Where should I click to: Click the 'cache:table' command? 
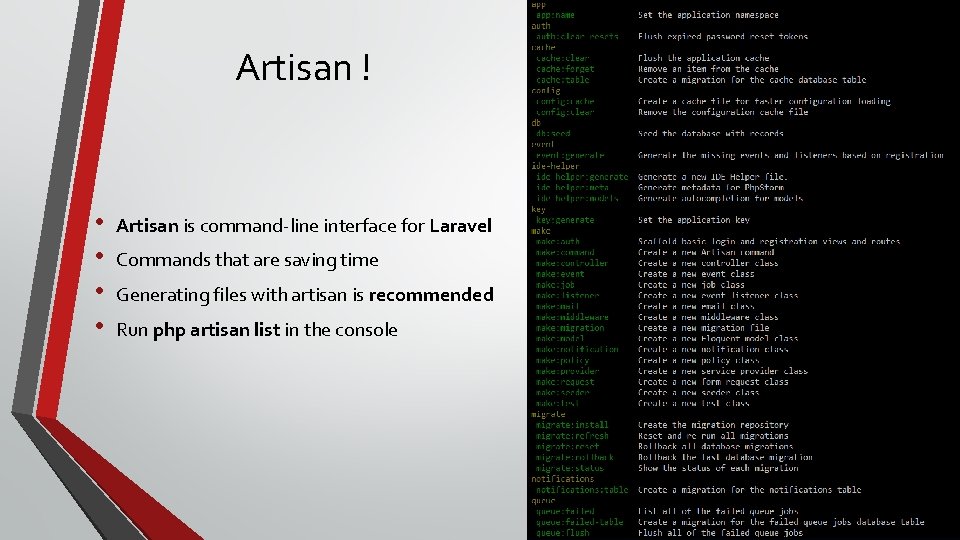pos(563,80)
